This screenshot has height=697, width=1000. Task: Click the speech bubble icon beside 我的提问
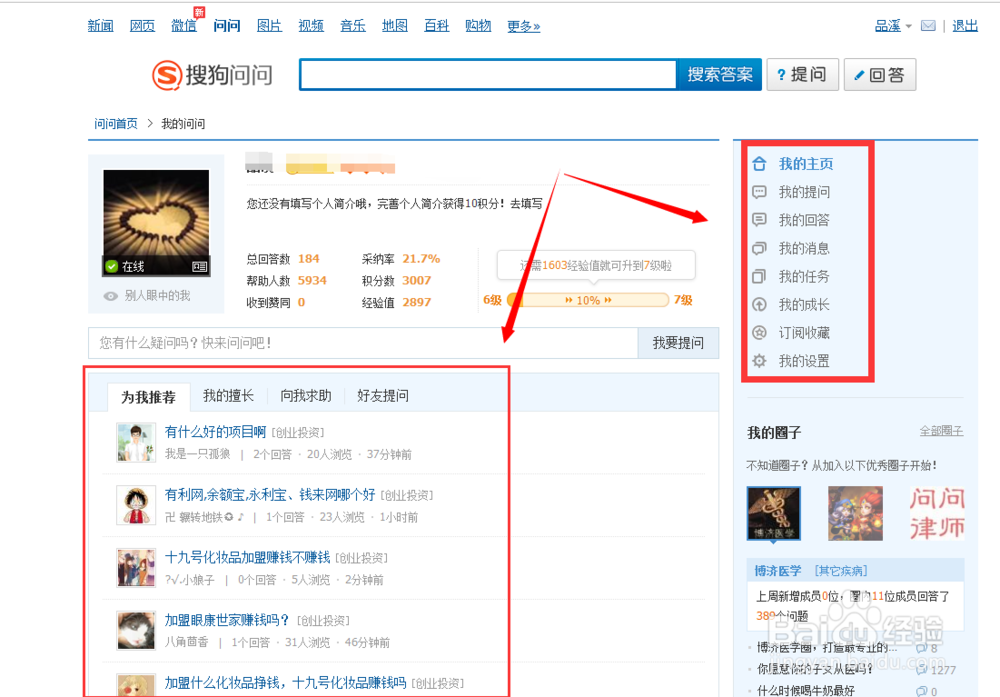coord(759,192)
